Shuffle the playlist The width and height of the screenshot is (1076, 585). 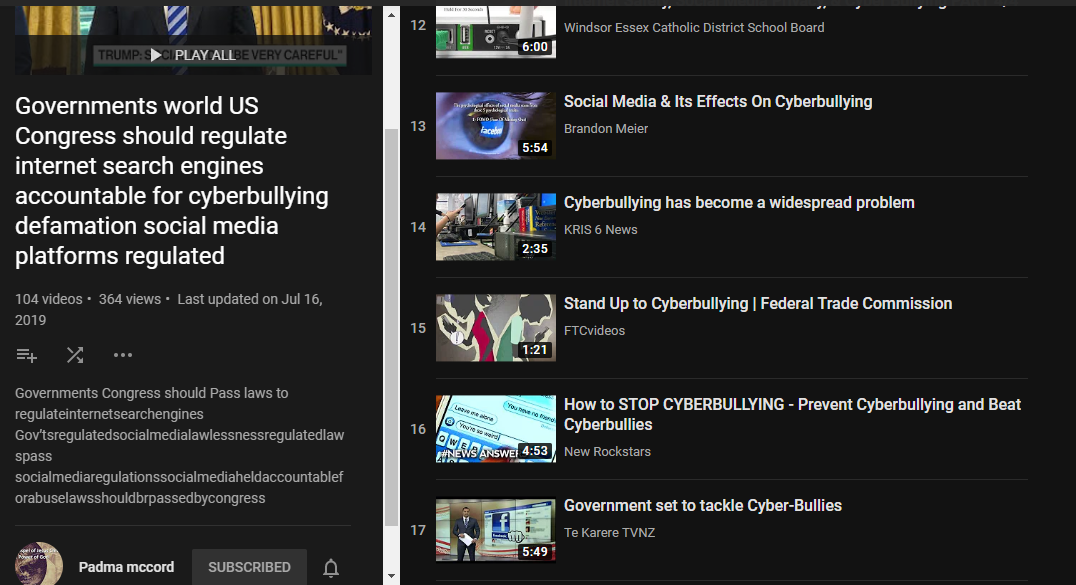(75, 355)
